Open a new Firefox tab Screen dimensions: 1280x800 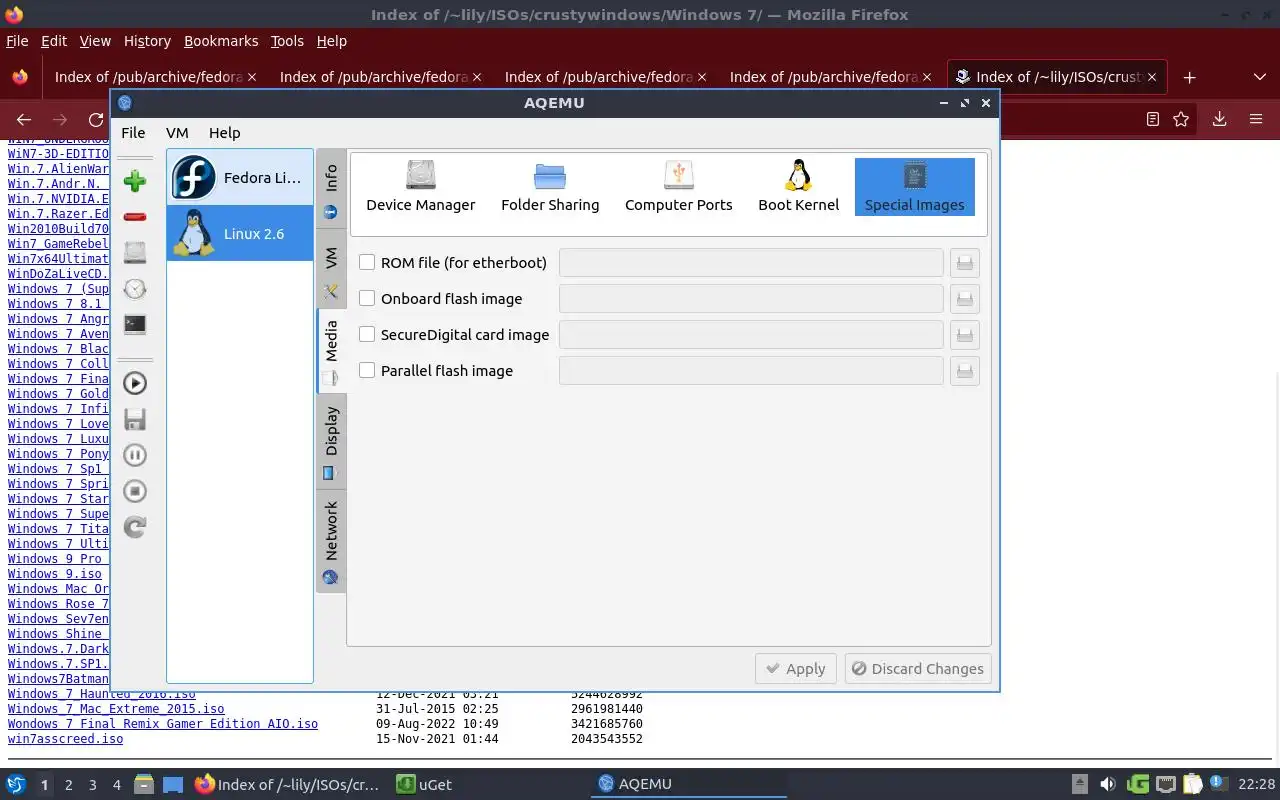point(1189,77)
